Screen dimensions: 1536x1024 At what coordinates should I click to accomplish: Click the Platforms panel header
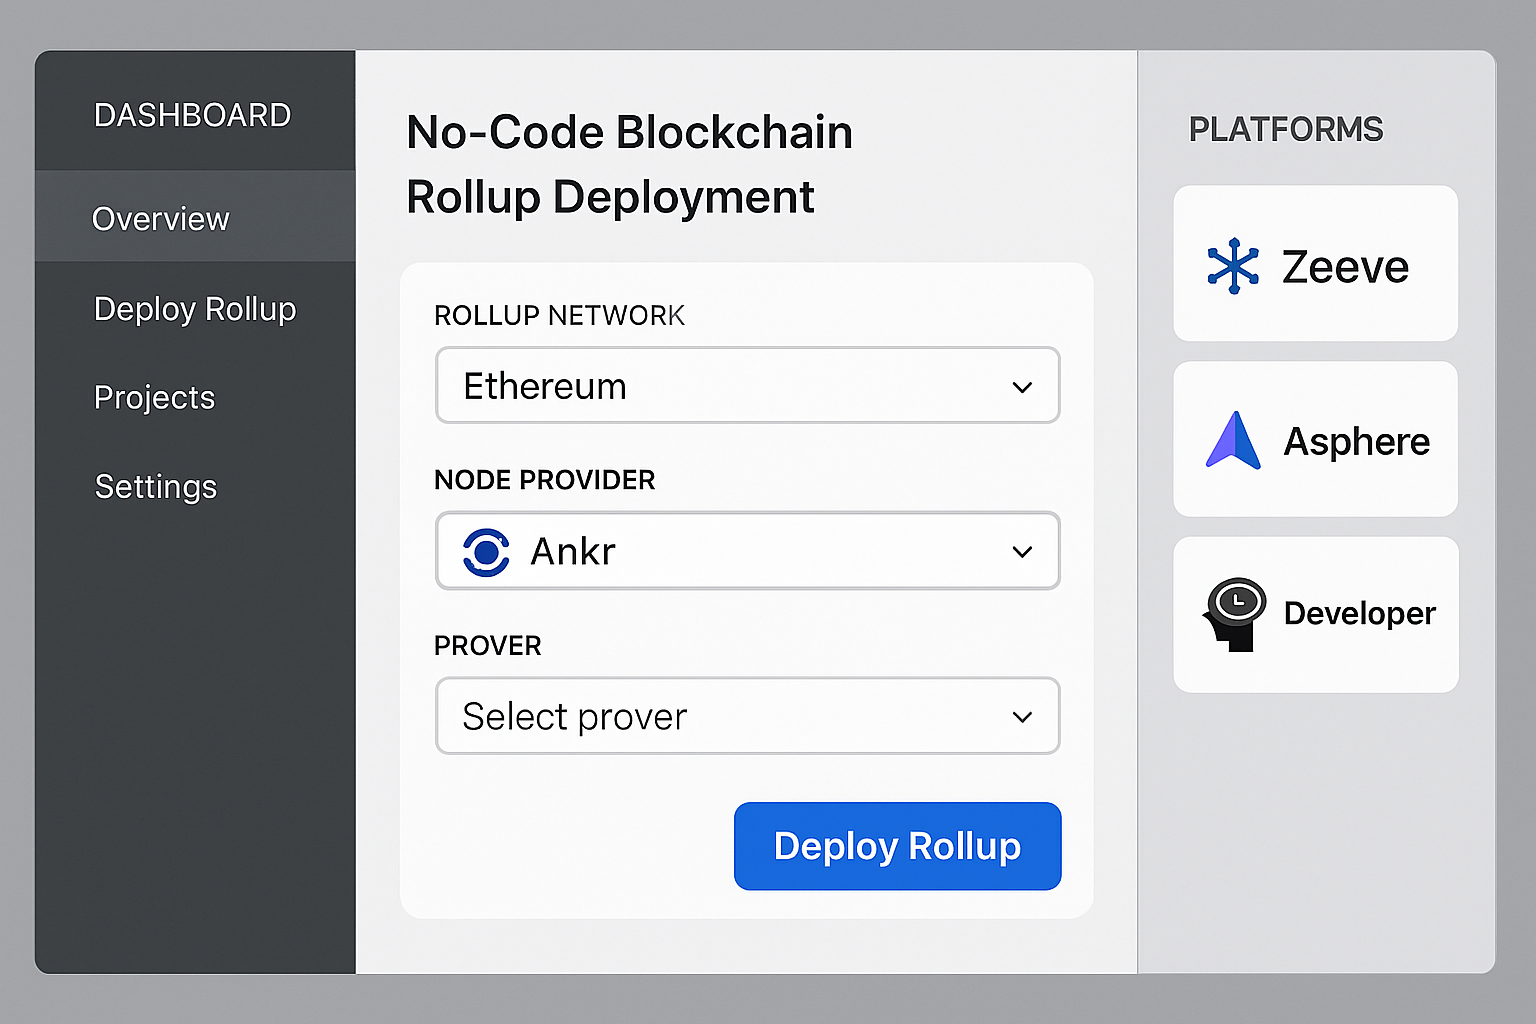coord(1286,129)
